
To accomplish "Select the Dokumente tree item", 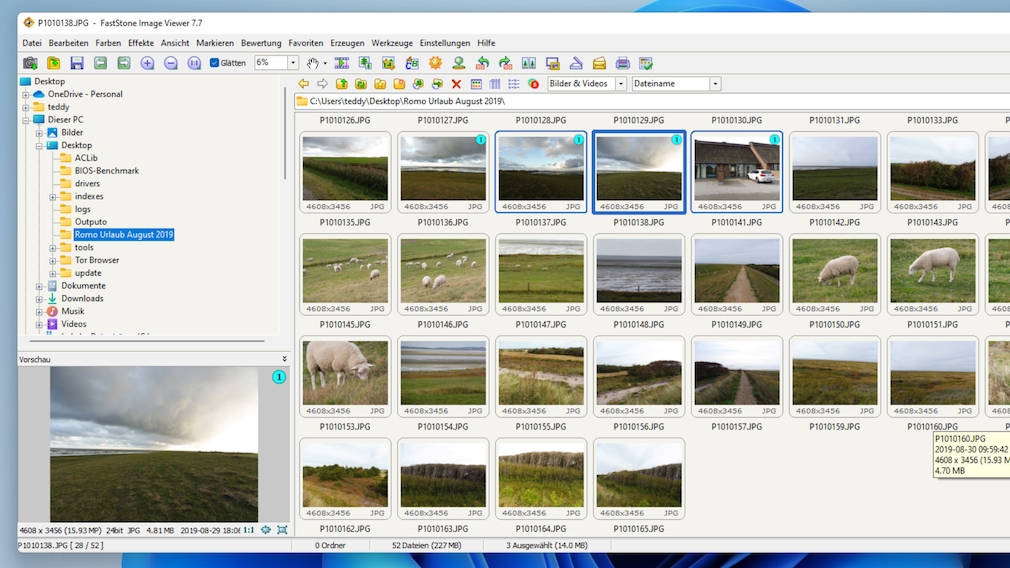I will [83, 285].
